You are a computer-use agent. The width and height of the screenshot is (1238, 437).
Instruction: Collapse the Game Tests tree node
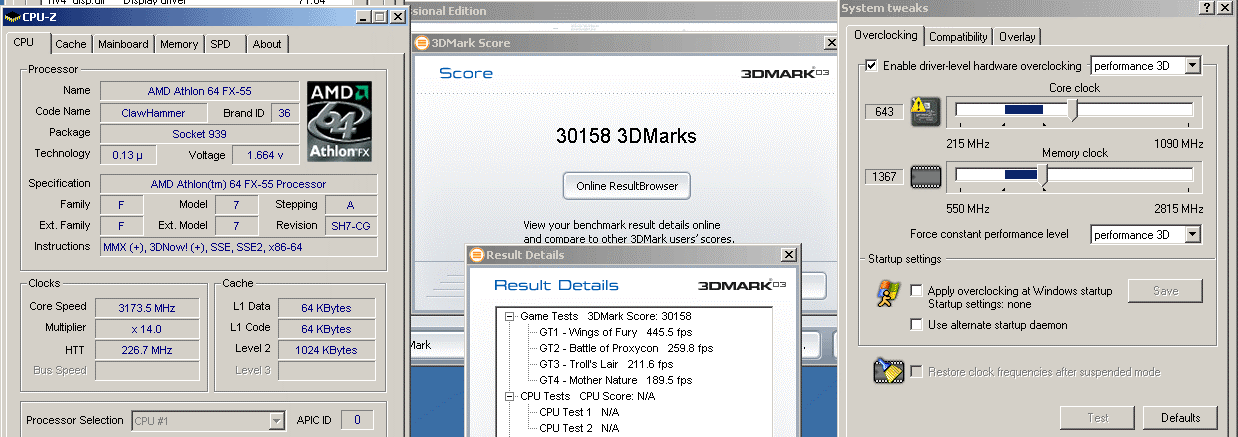[510, 317]
